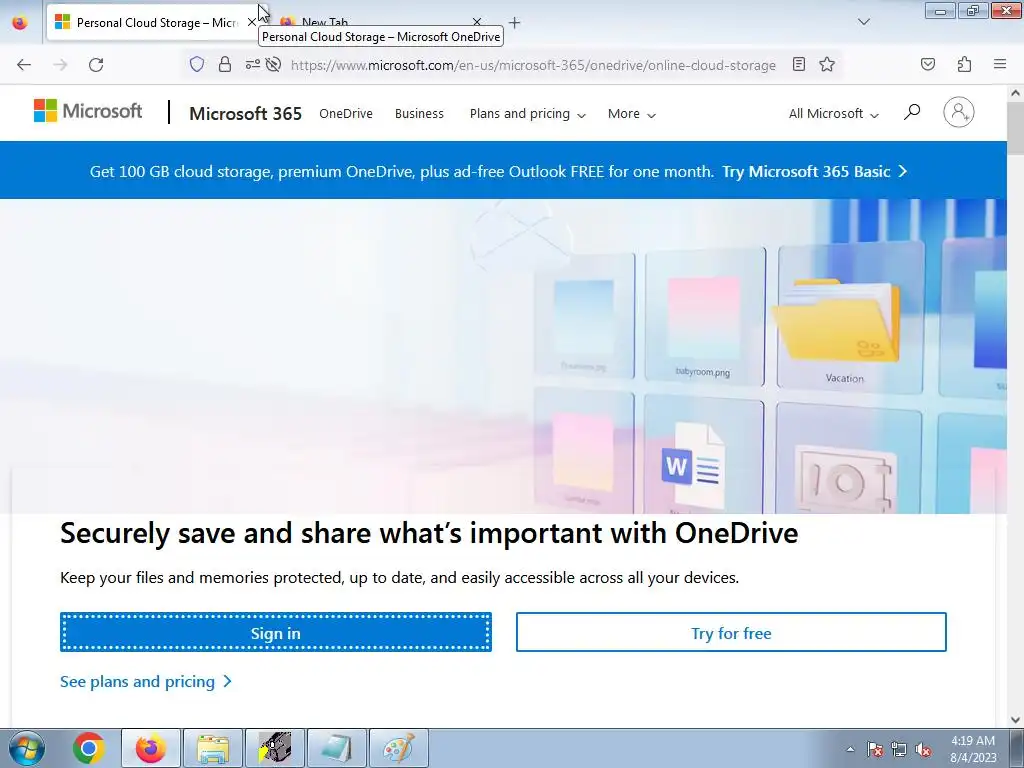Screen dimensions: 1024x768
Task: Click the muted volume tray icon
Action: (923, 749)
